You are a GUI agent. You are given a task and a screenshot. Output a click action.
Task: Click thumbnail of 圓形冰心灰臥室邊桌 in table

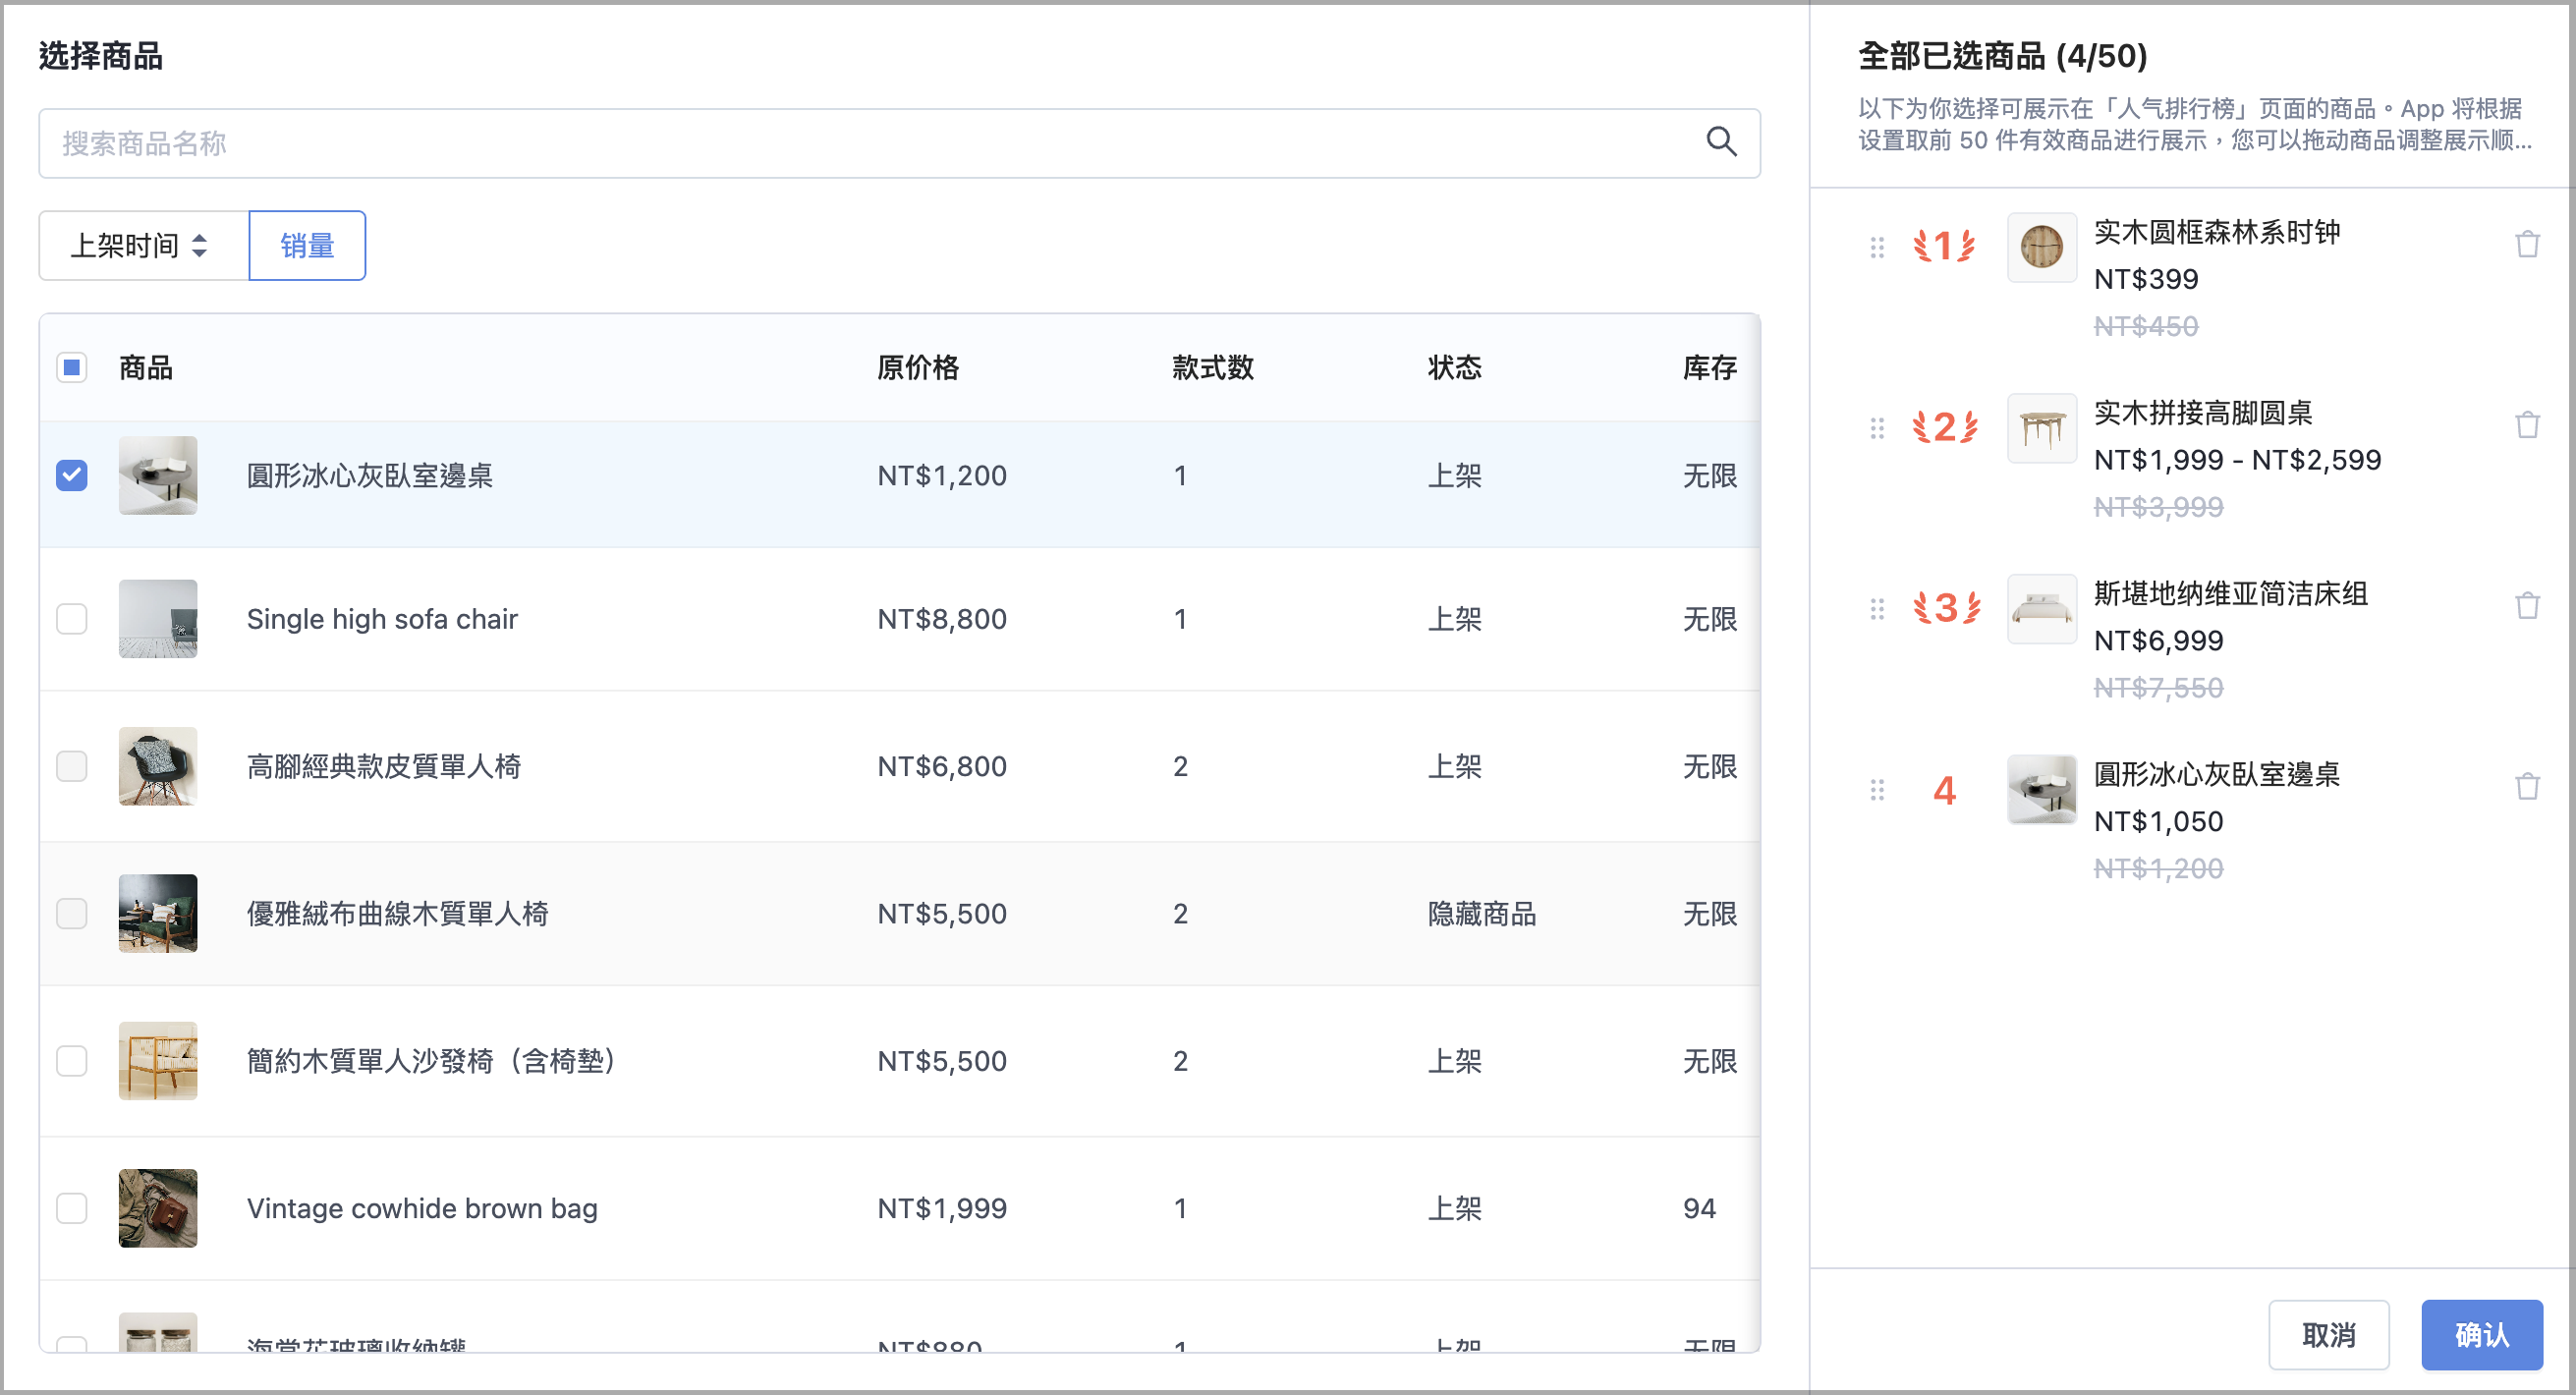pyautogui.click(x=158, y=475)
